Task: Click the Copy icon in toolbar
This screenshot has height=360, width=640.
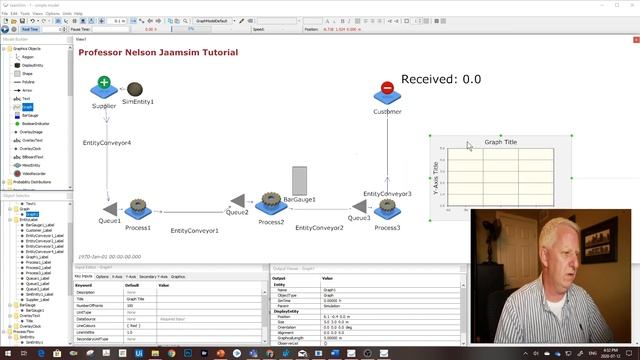Action: [x=171, y=21]
